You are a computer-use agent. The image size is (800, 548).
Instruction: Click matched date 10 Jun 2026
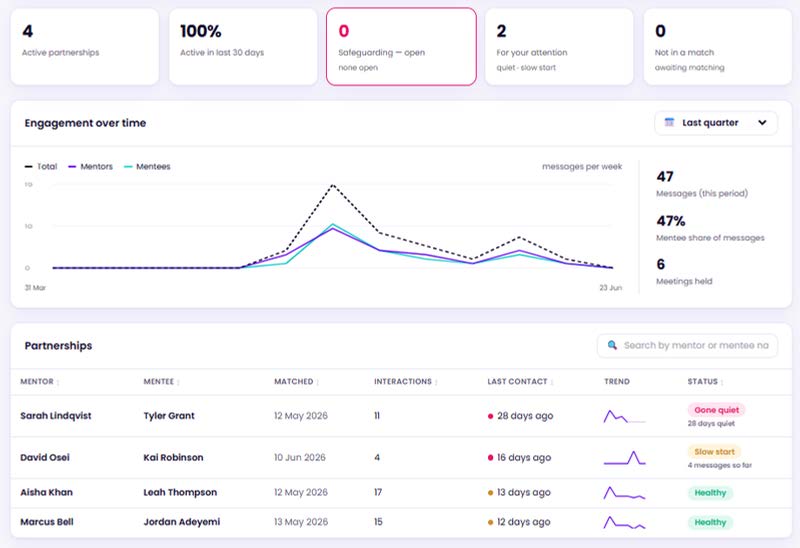click(x=299, y=458)
